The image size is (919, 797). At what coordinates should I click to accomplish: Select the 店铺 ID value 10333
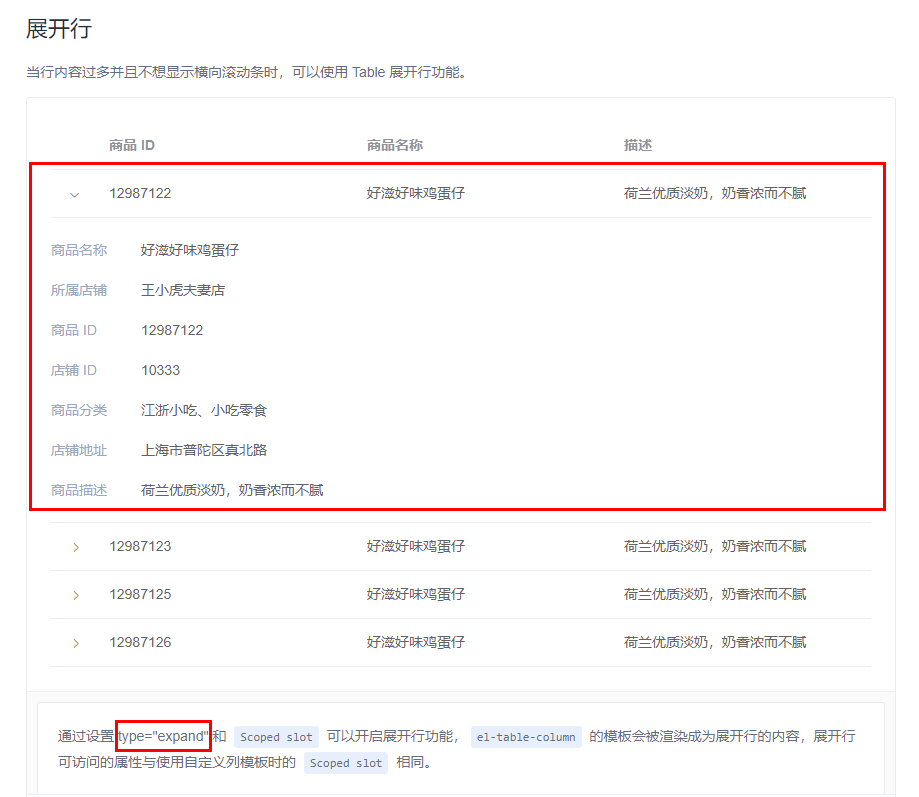[x=161, y=370]
